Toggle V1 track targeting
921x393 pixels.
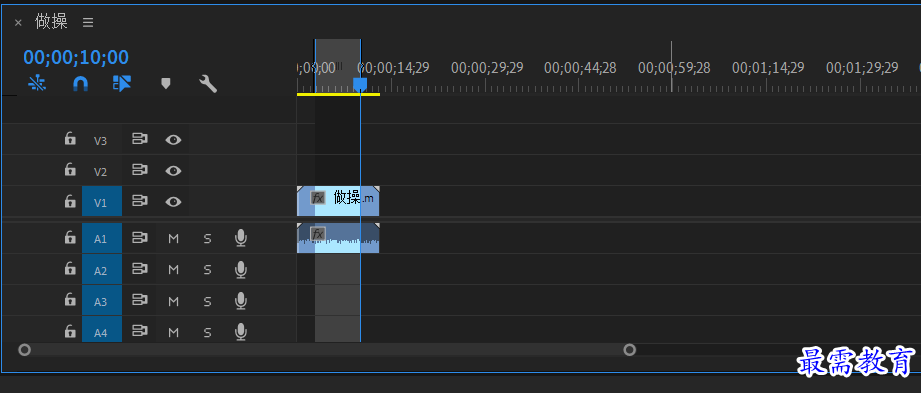pyautogui.click(x=102, y=201)
